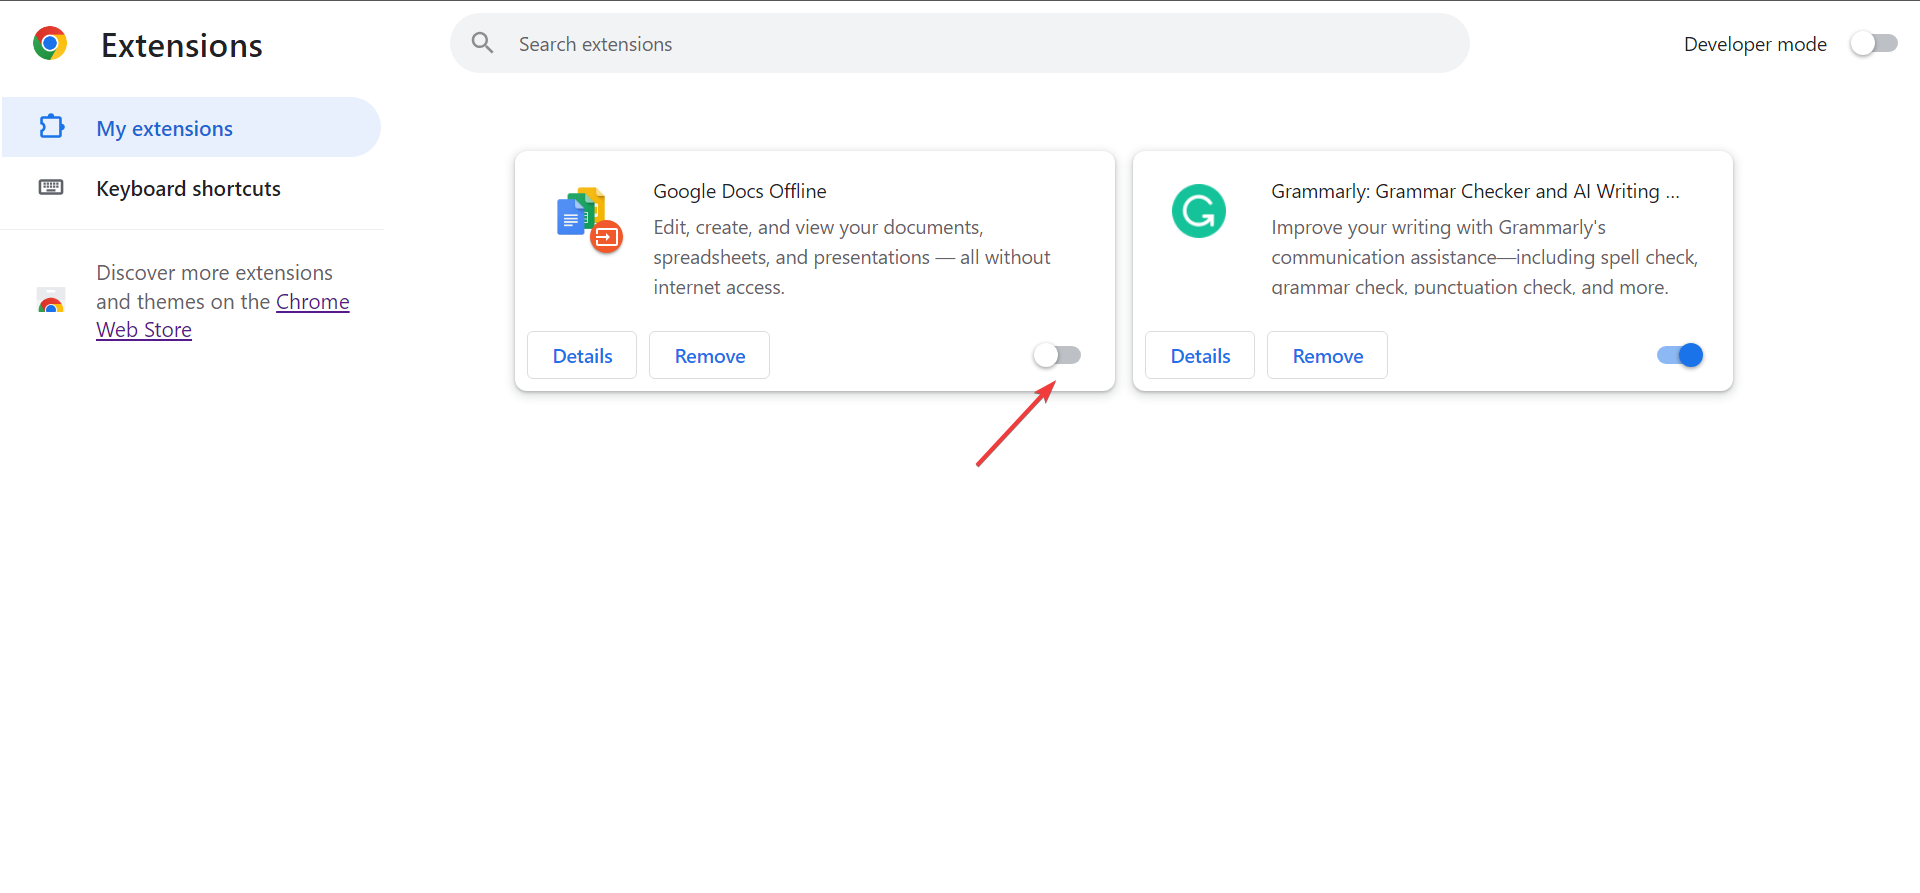
Task: Click the My extensions puzzle icon
Action: [x=51, y=127]
